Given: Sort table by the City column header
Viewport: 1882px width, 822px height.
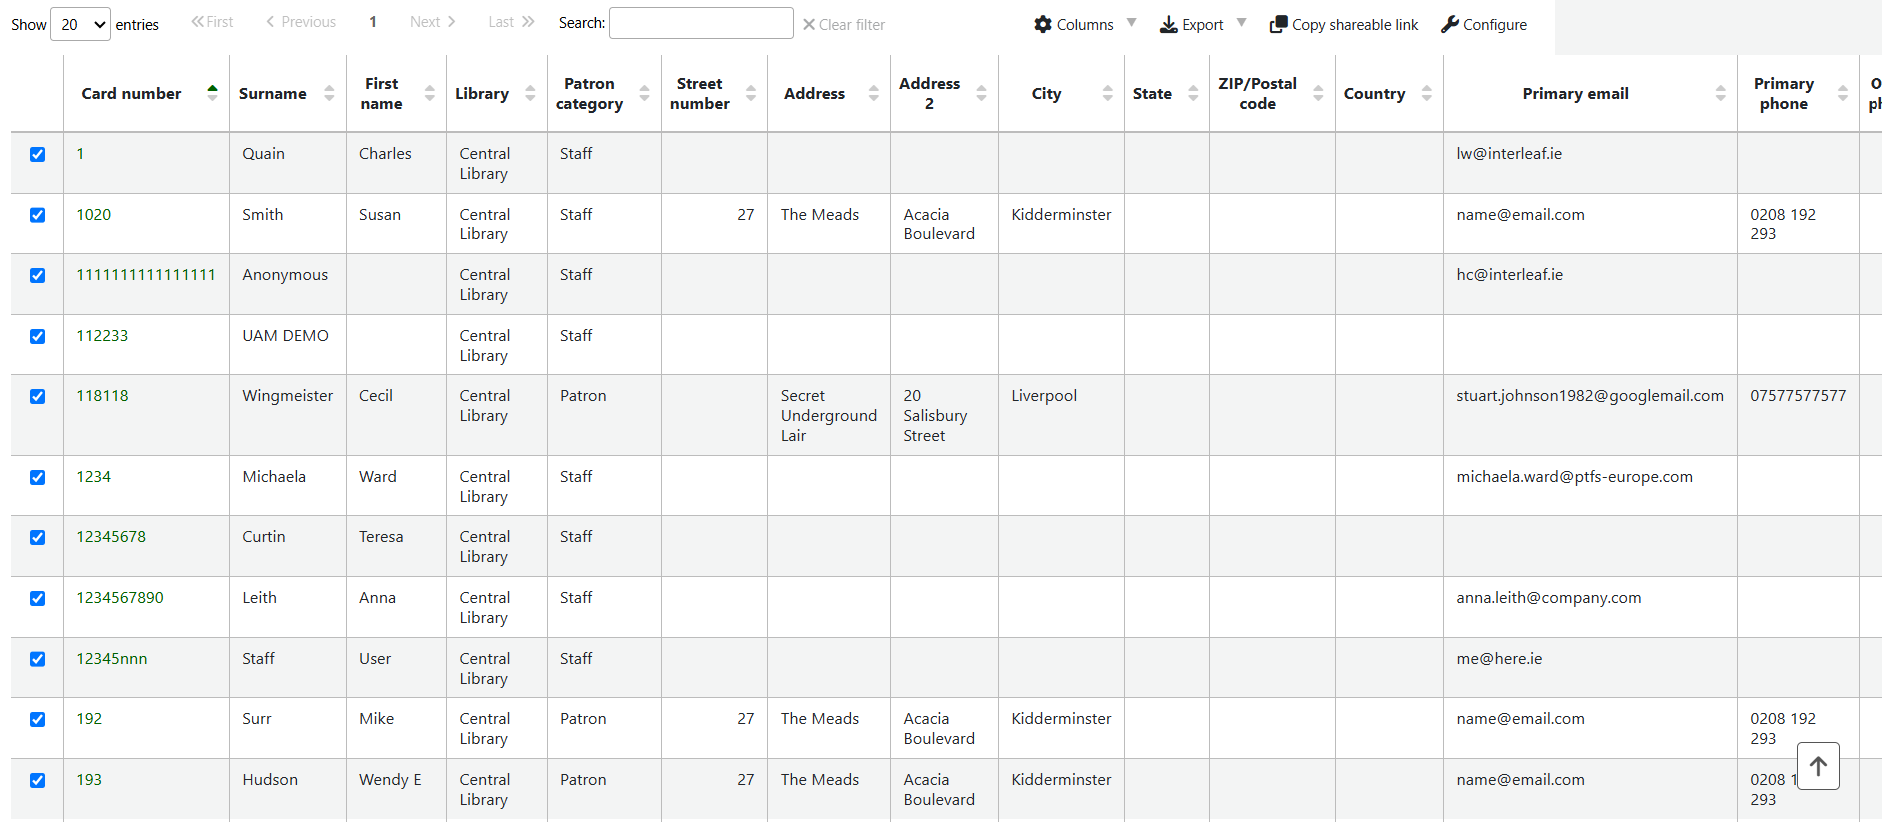Looking at the screenshot, I should point(1046,93).
